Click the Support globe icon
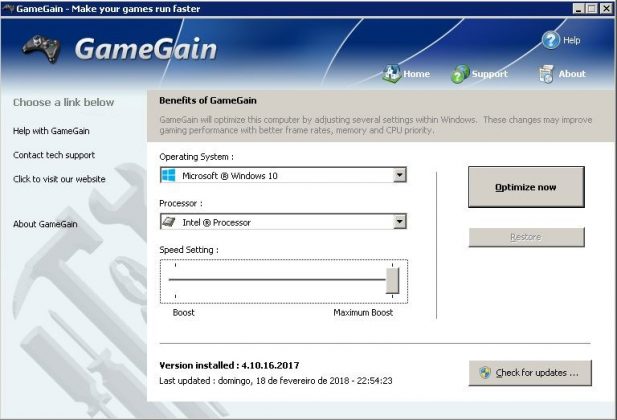This screenshot has height=420, width=617. (x=460, y=74)
